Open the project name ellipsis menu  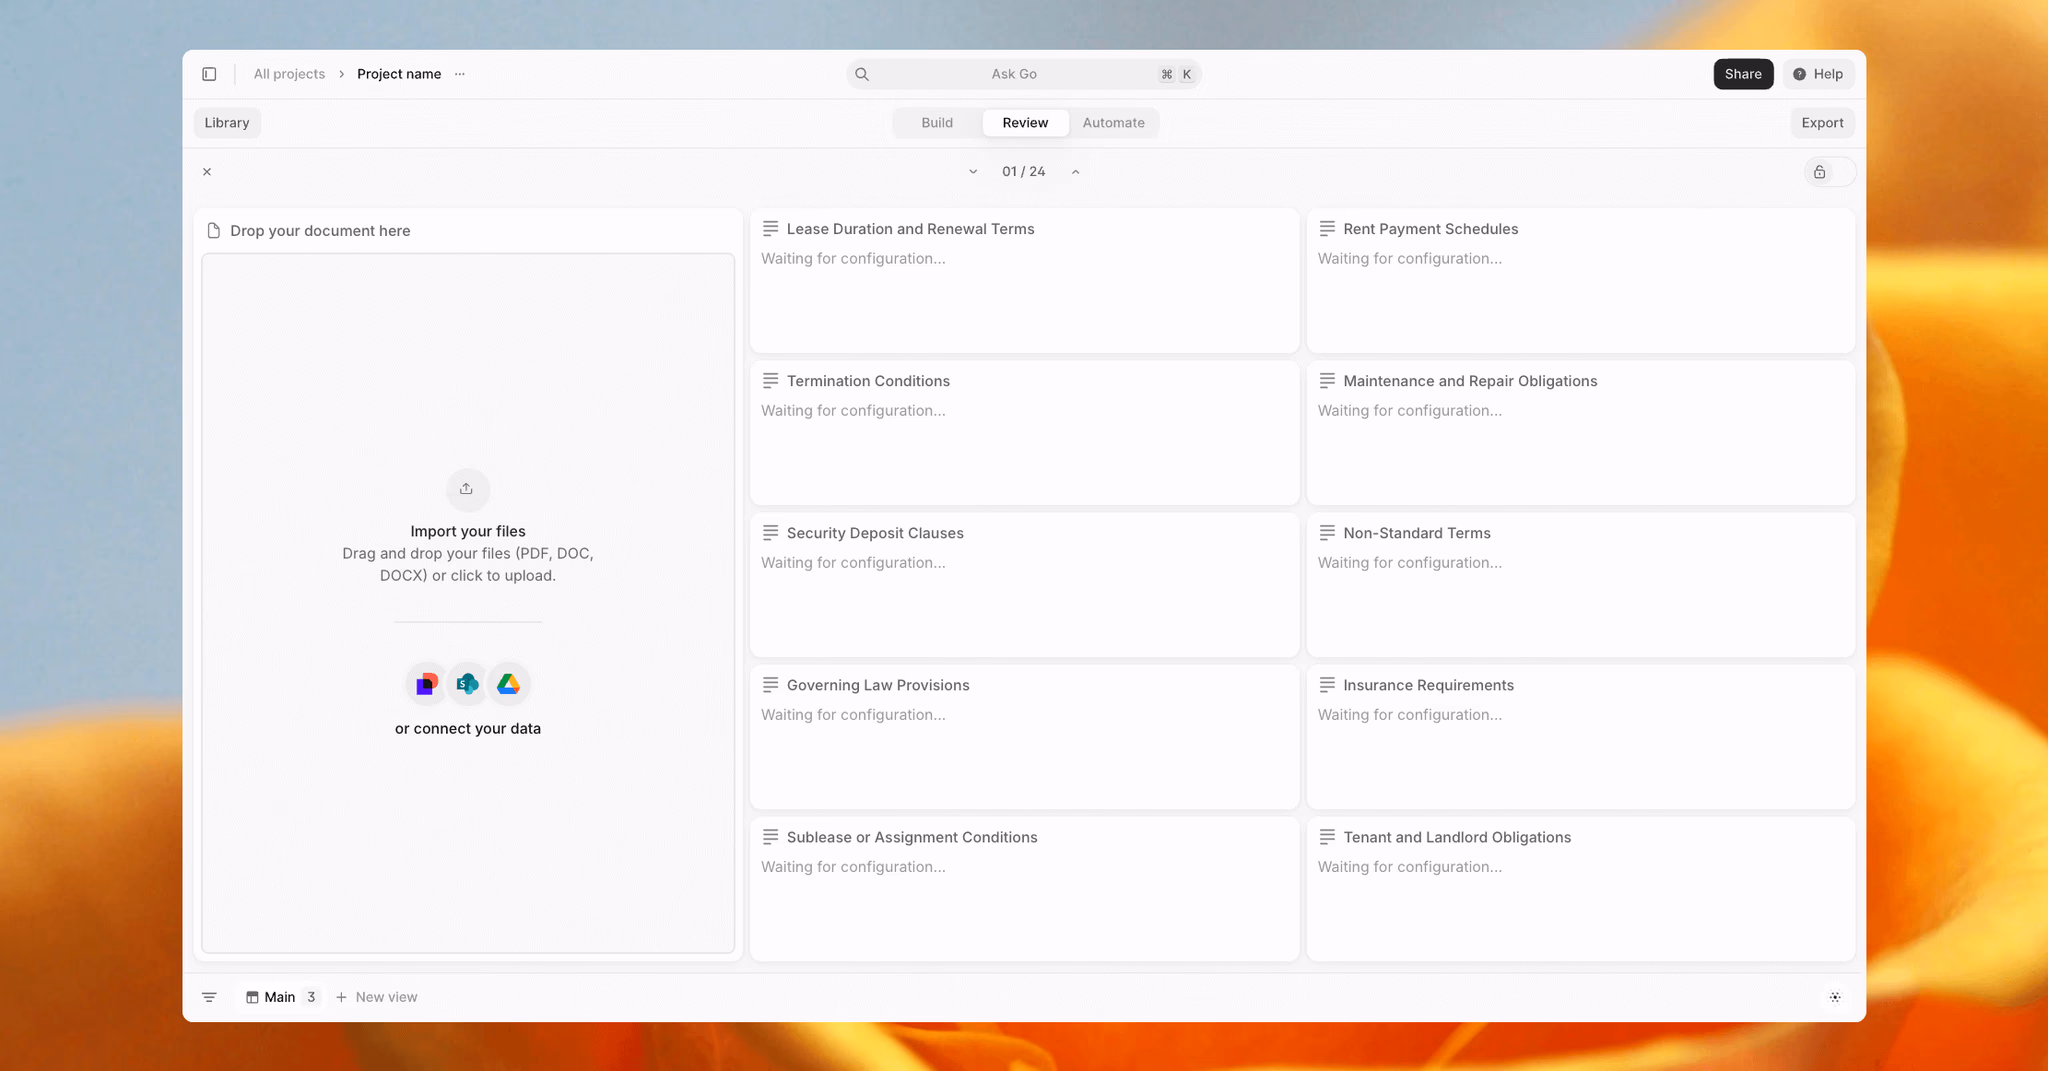click(x=460, y=74)
